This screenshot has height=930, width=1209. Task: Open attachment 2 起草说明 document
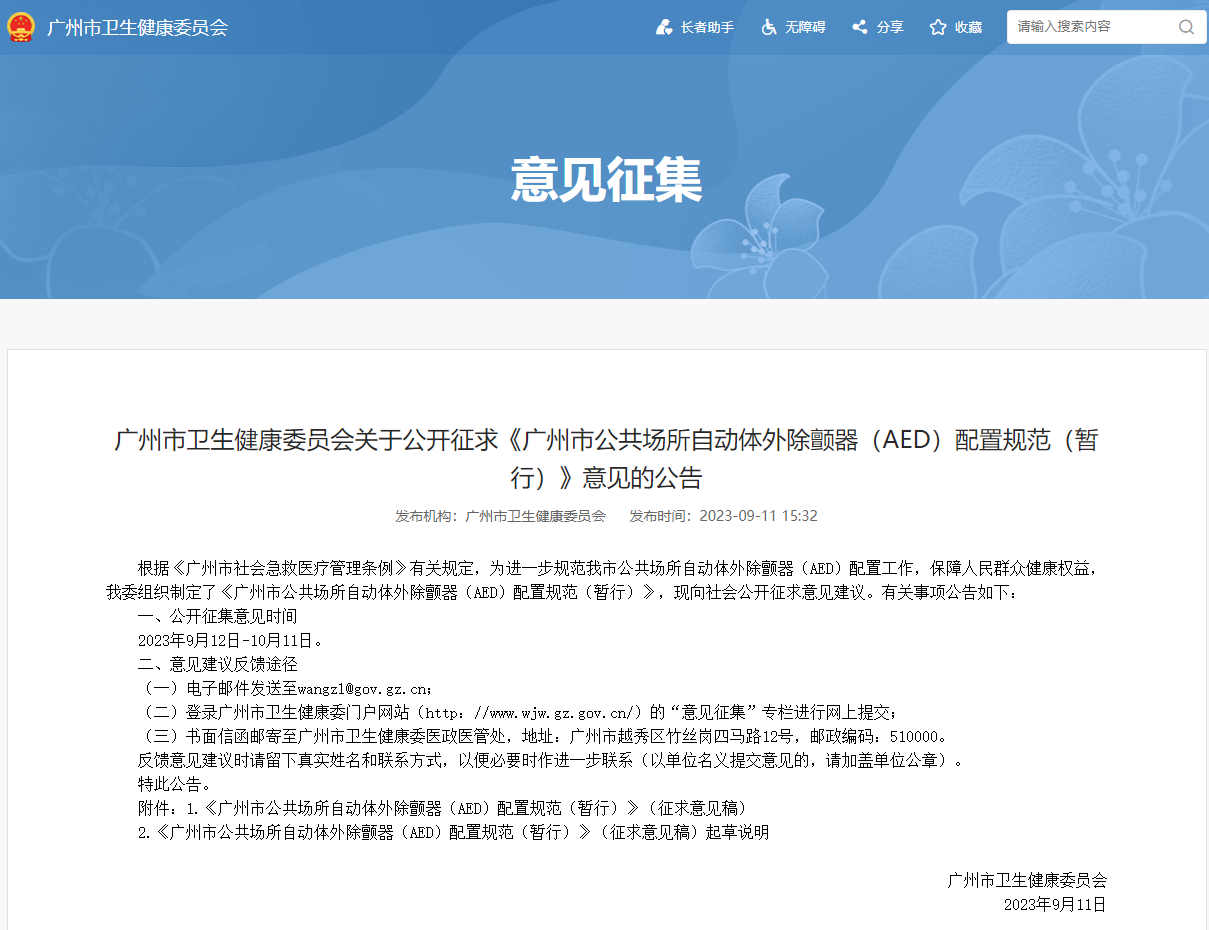(460, 832)
